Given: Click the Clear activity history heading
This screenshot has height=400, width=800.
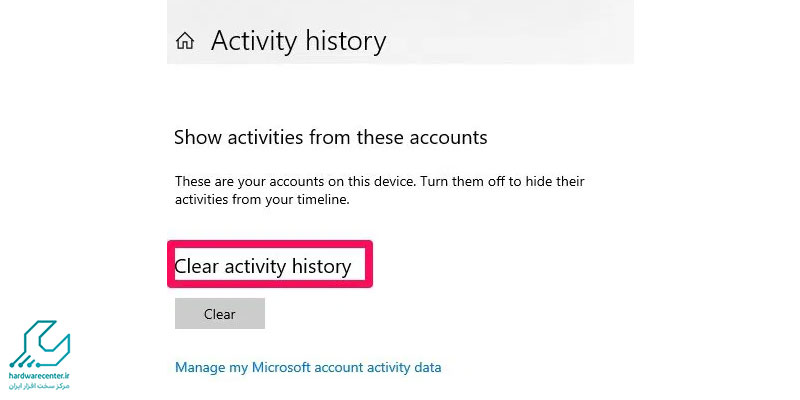Looking at the screenshot, I should (x=263, y=266).
